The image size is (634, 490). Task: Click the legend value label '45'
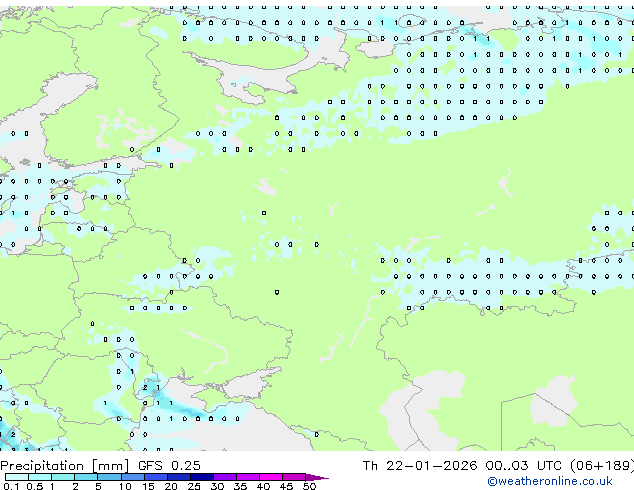coord(286,486)
